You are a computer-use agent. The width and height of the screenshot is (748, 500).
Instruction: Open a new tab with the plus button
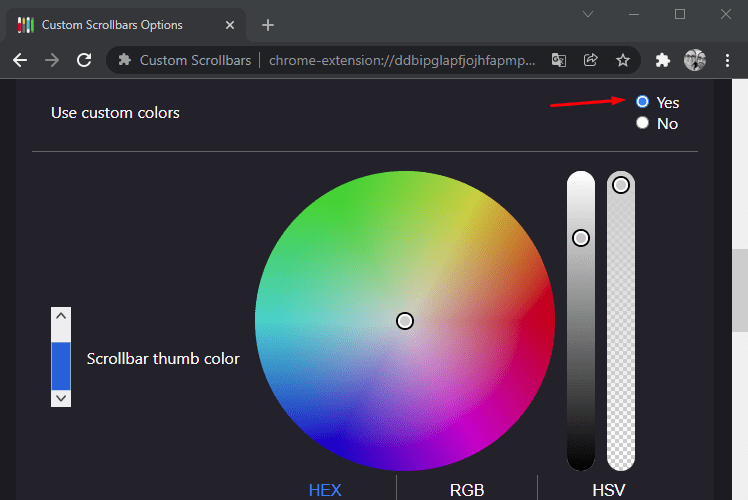tap(268, 25)
